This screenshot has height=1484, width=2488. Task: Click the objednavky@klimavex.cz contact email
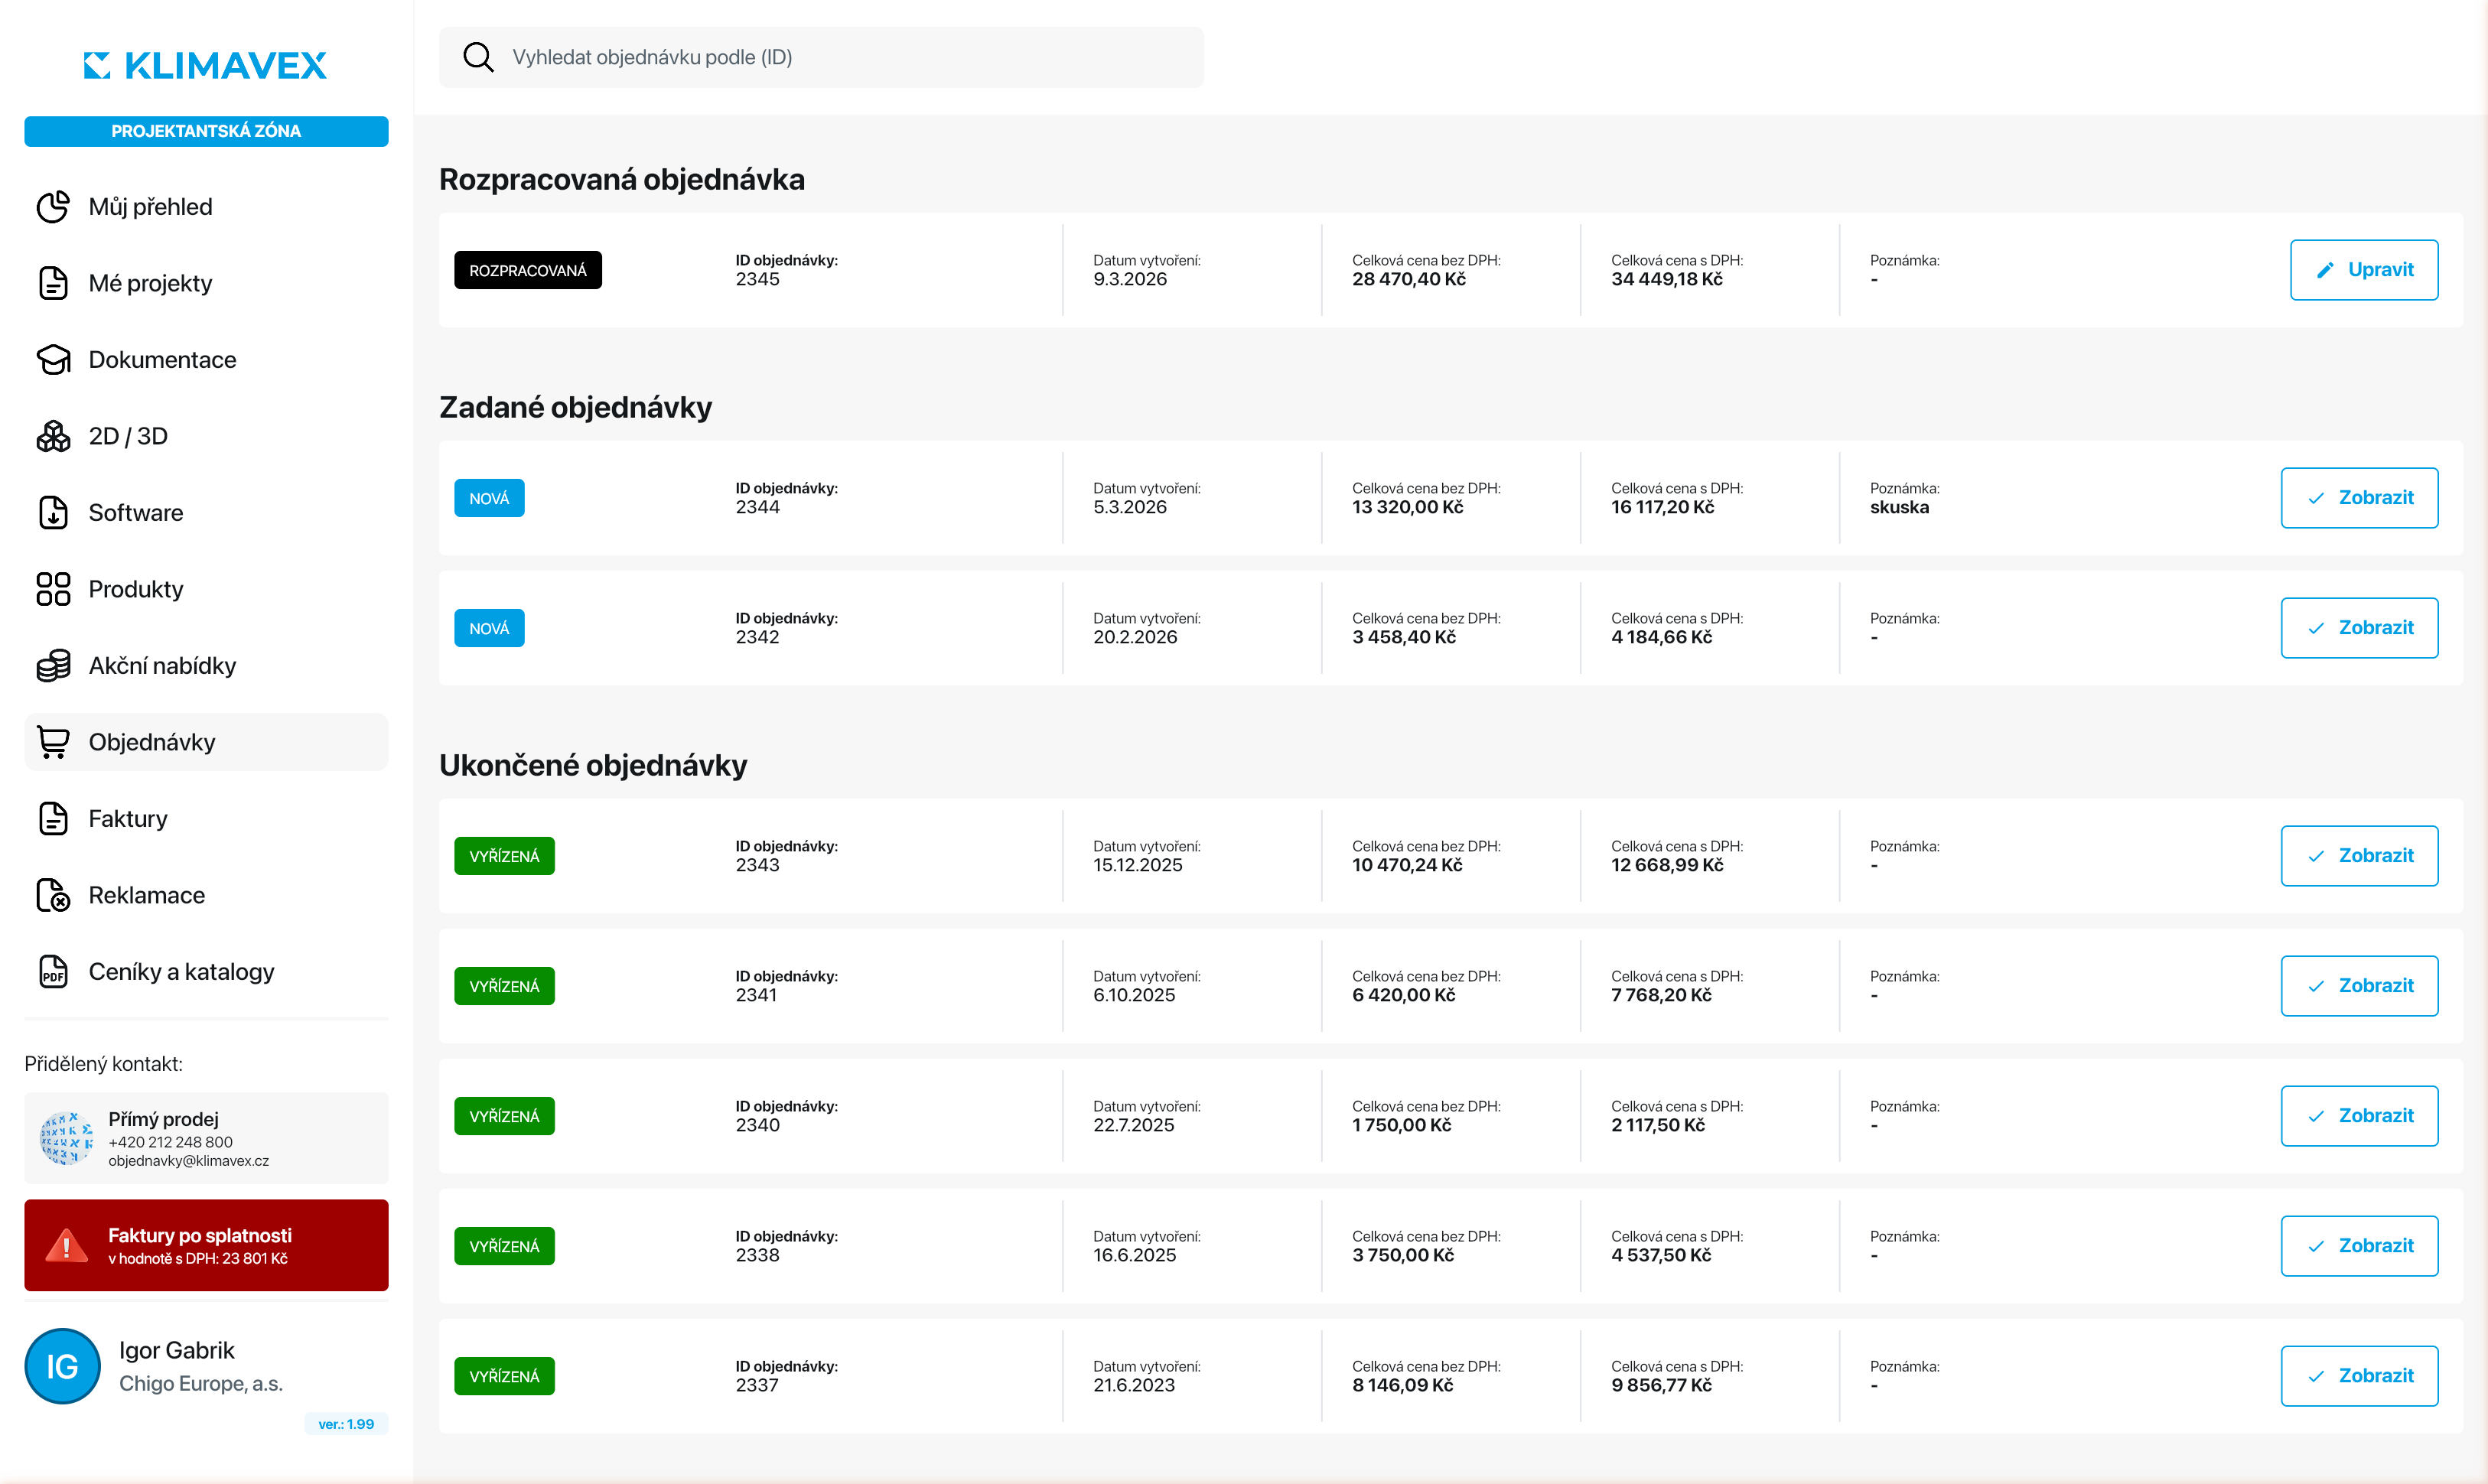pyautogui.click(x=189, y=1161)
